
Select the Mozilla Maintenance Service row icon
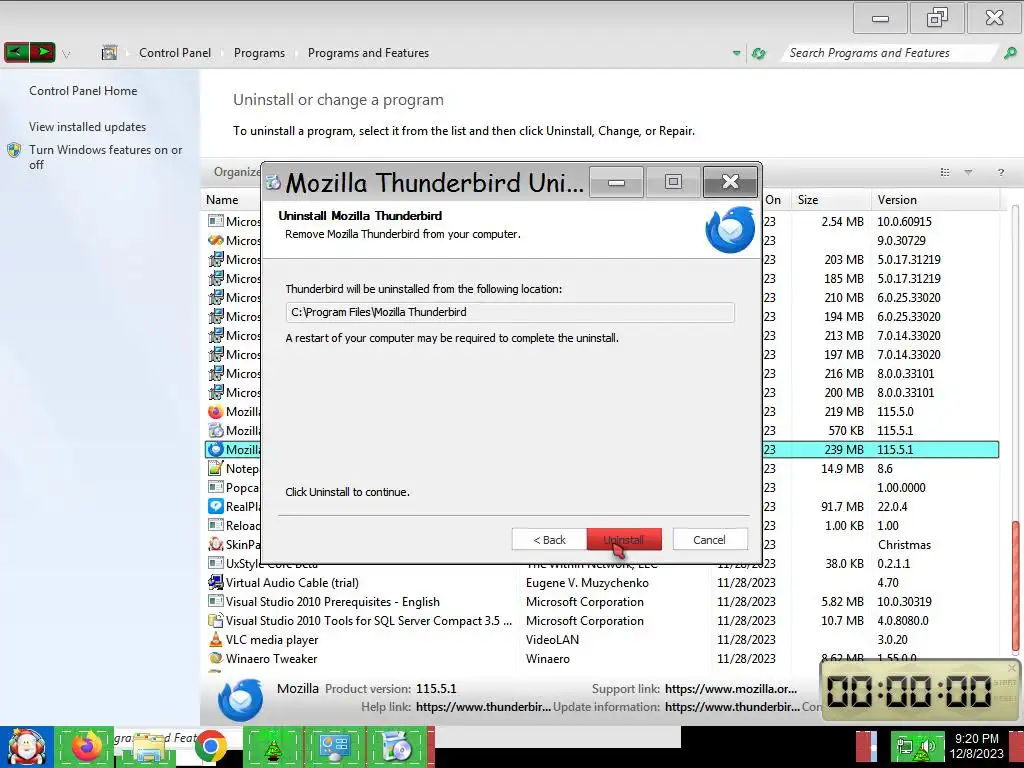216,430
